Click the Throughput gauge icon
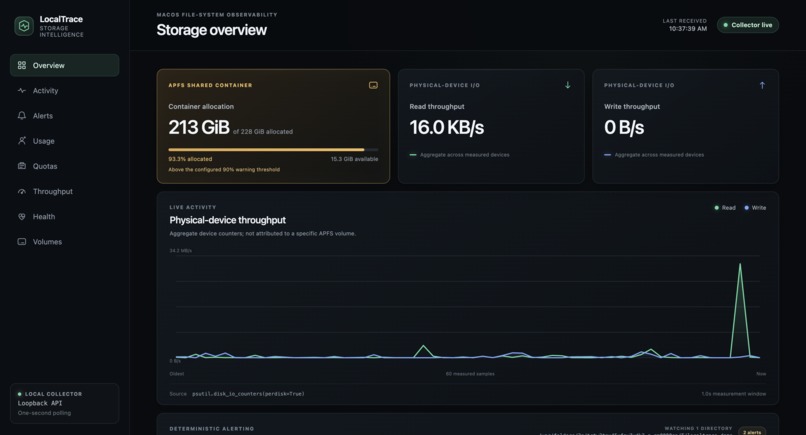The height and width of the screenshot is (435, 806). (22, 191)
